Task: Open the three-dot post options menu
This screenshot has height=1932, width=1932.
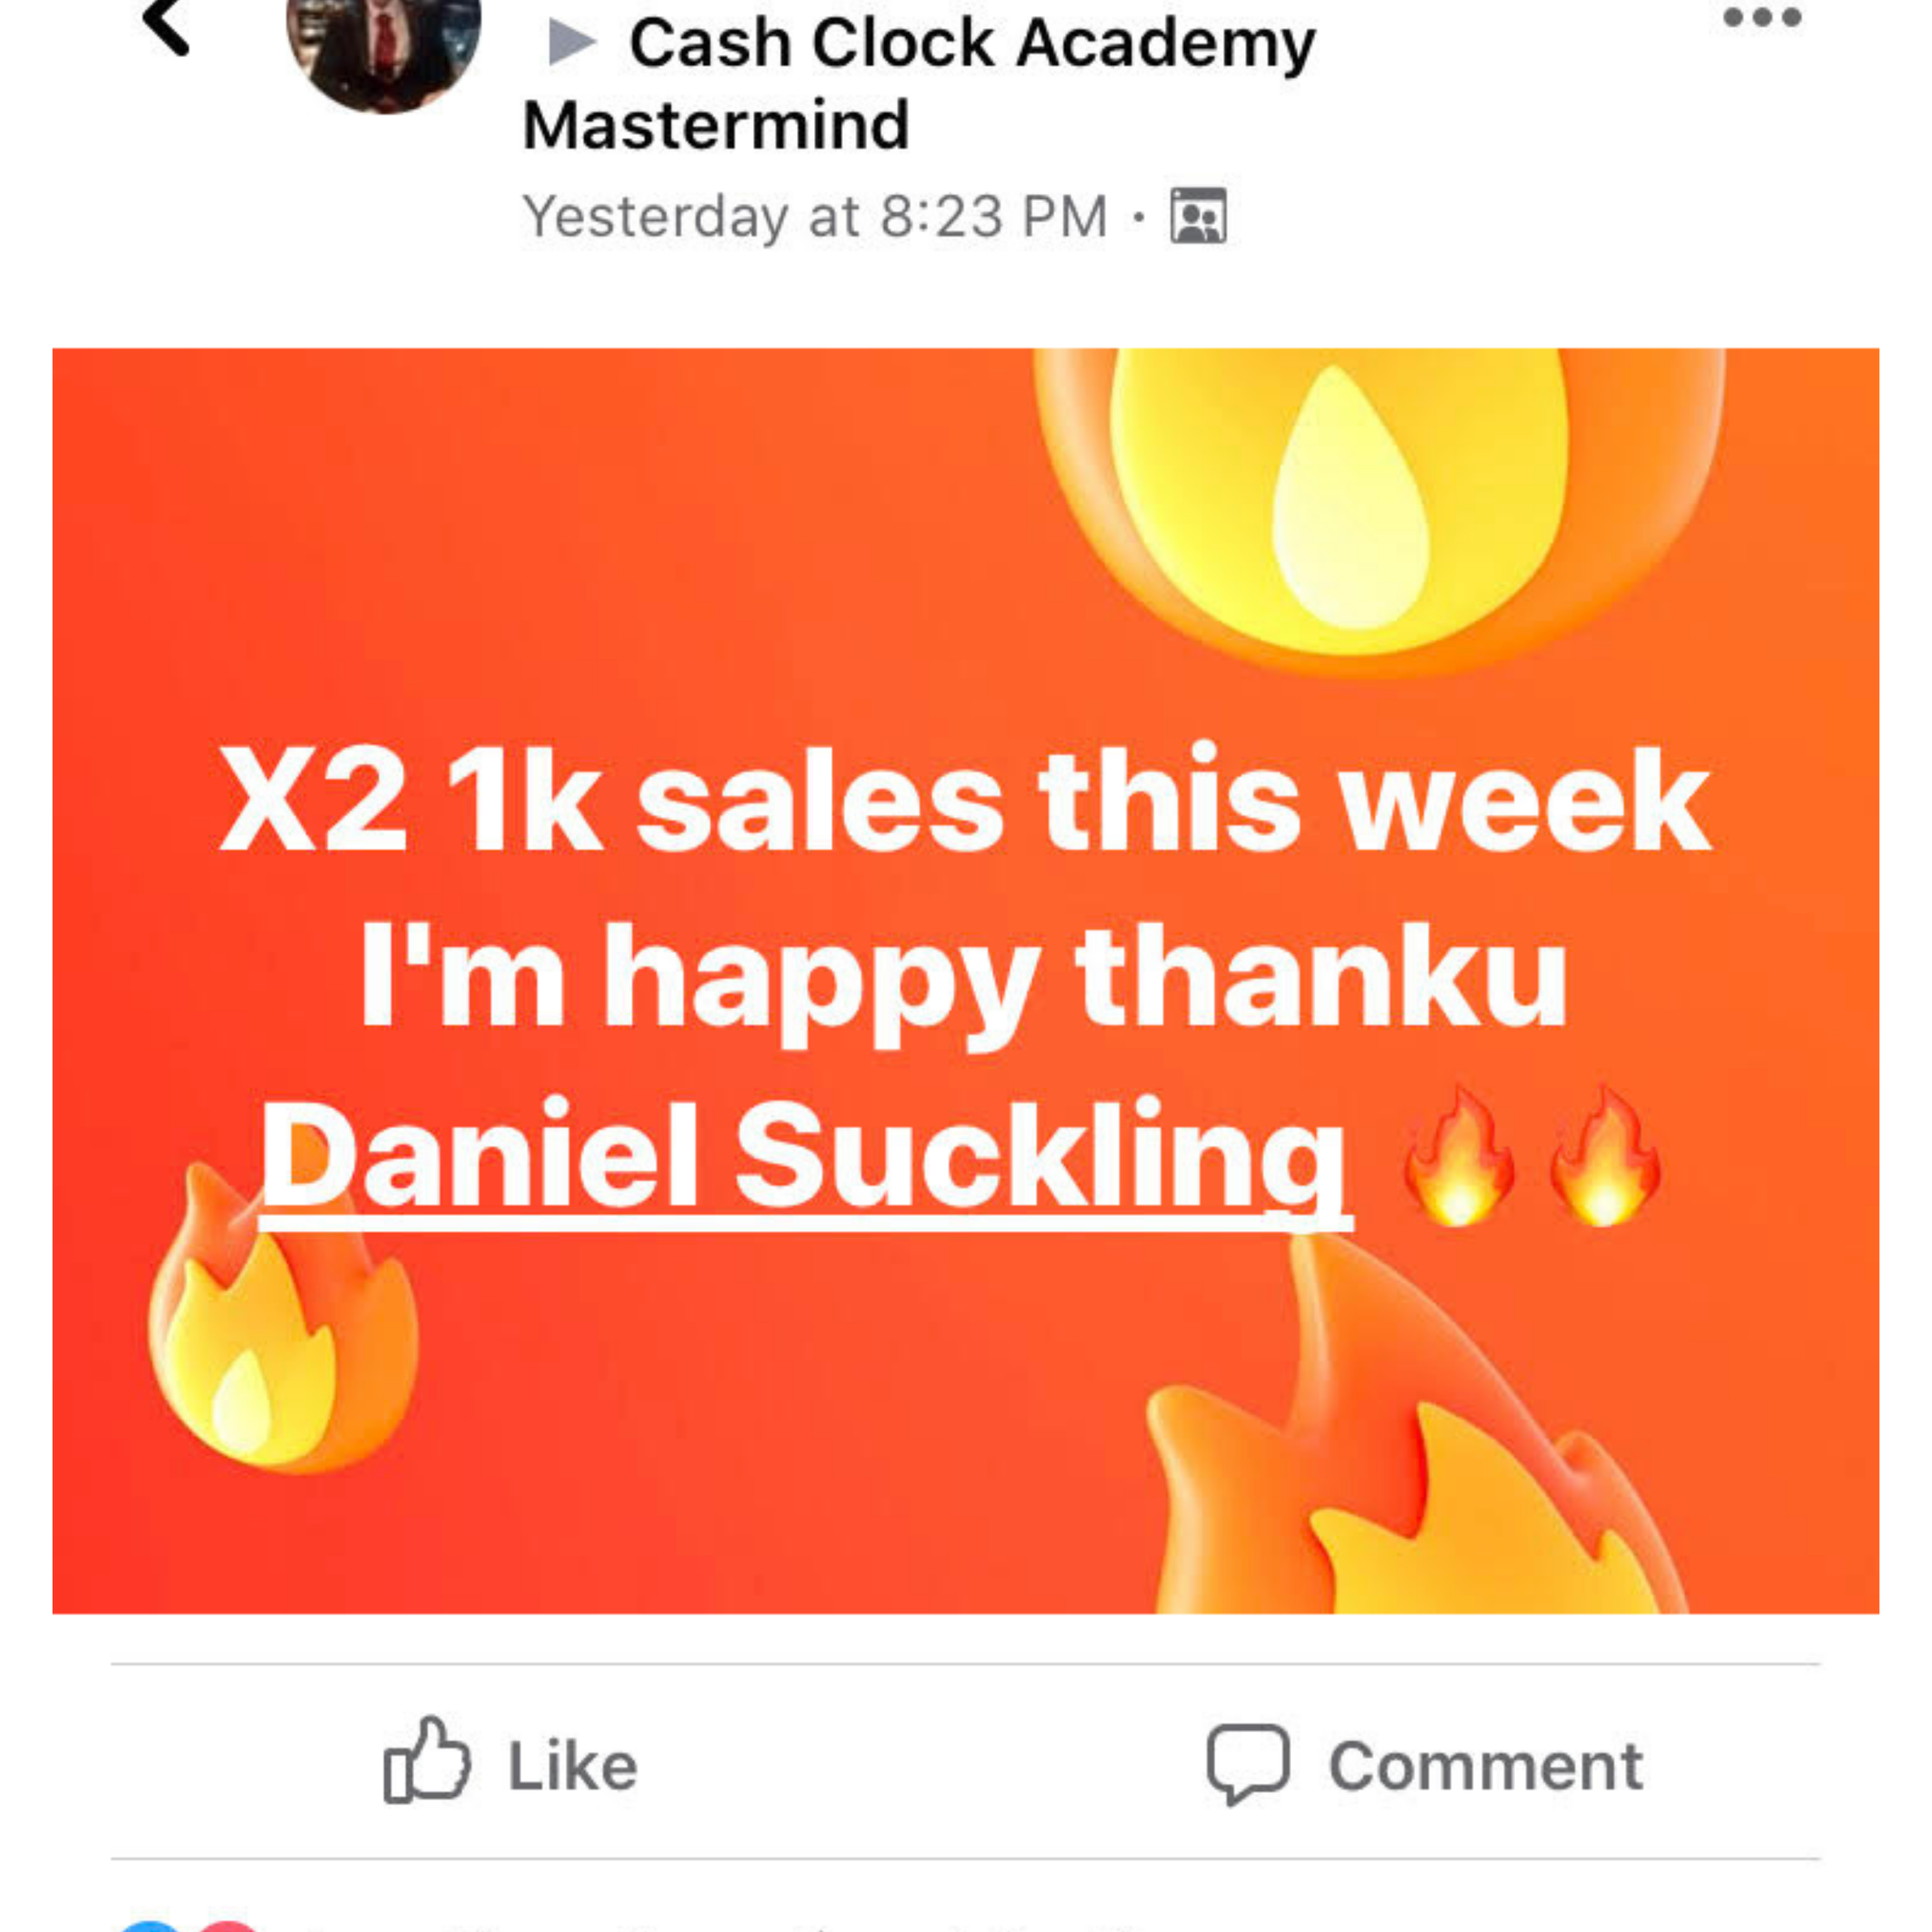Action: tap(1762, 18)
